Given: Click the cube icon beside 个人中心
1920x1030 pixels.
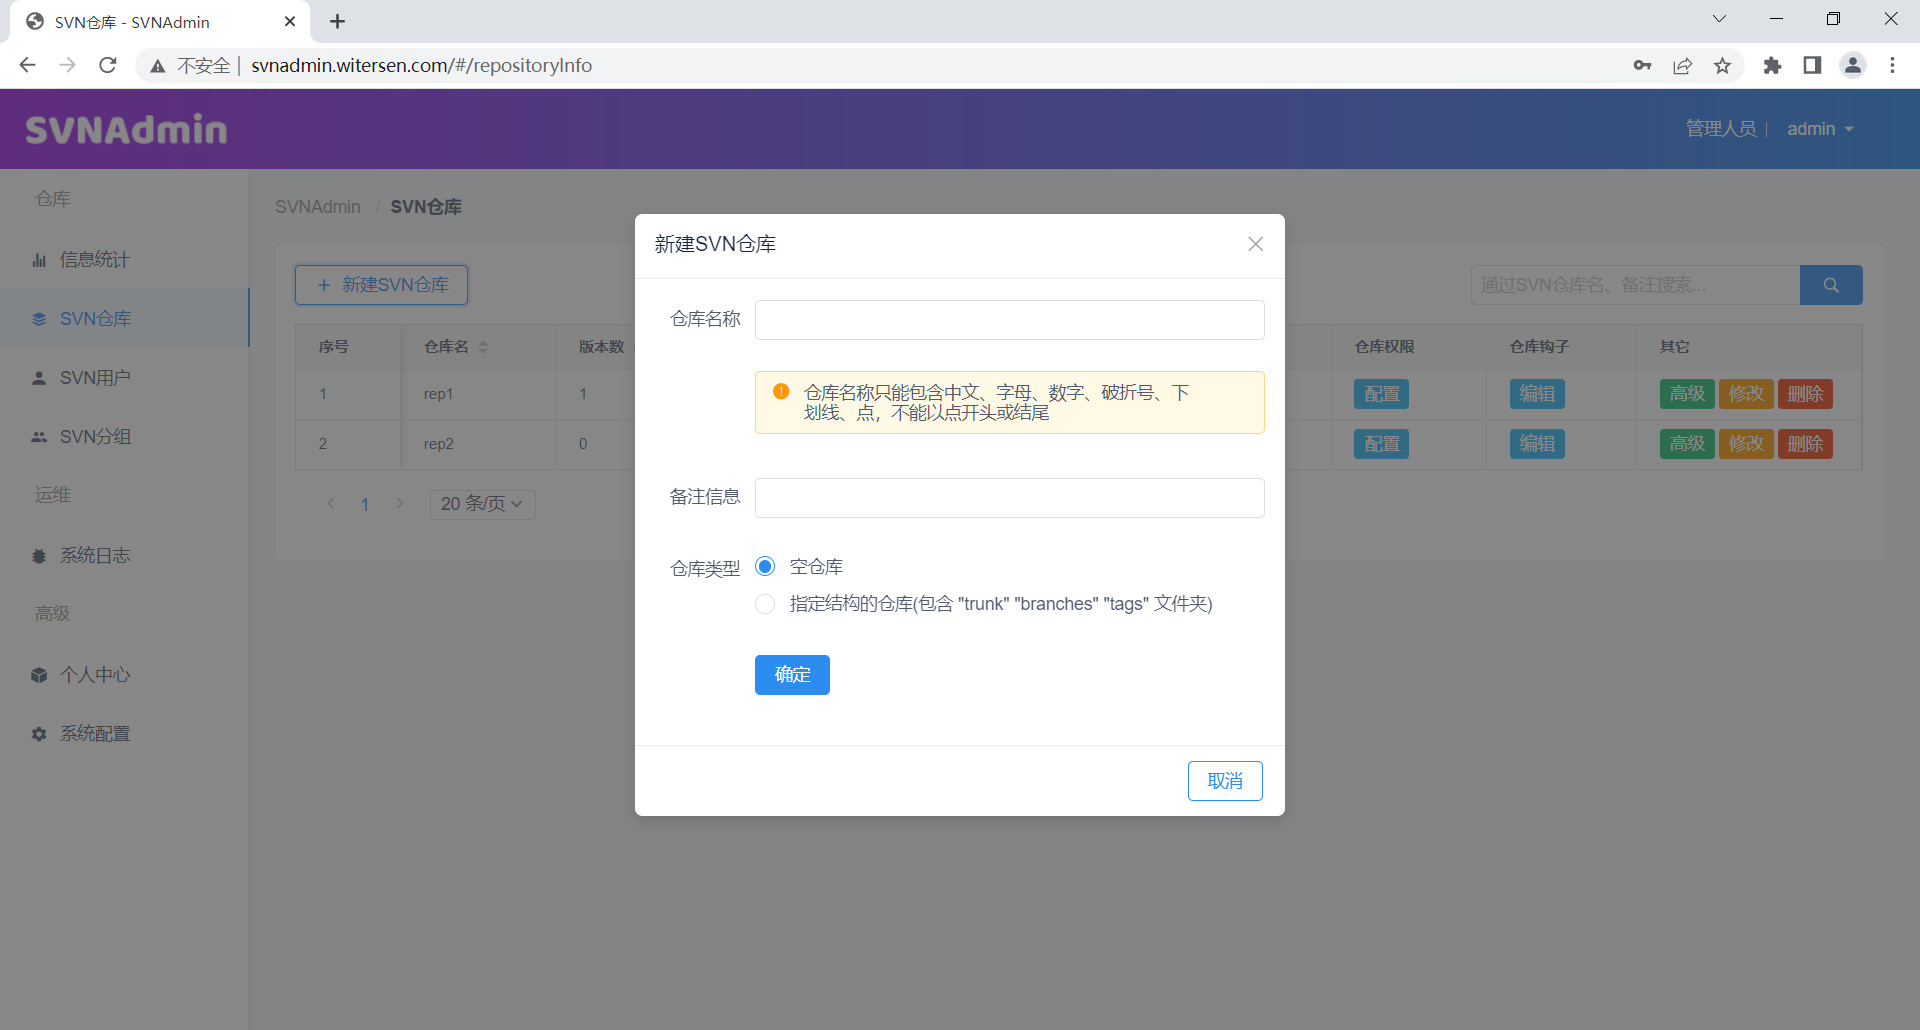Looking at the screenshot, I should [39, 675].
